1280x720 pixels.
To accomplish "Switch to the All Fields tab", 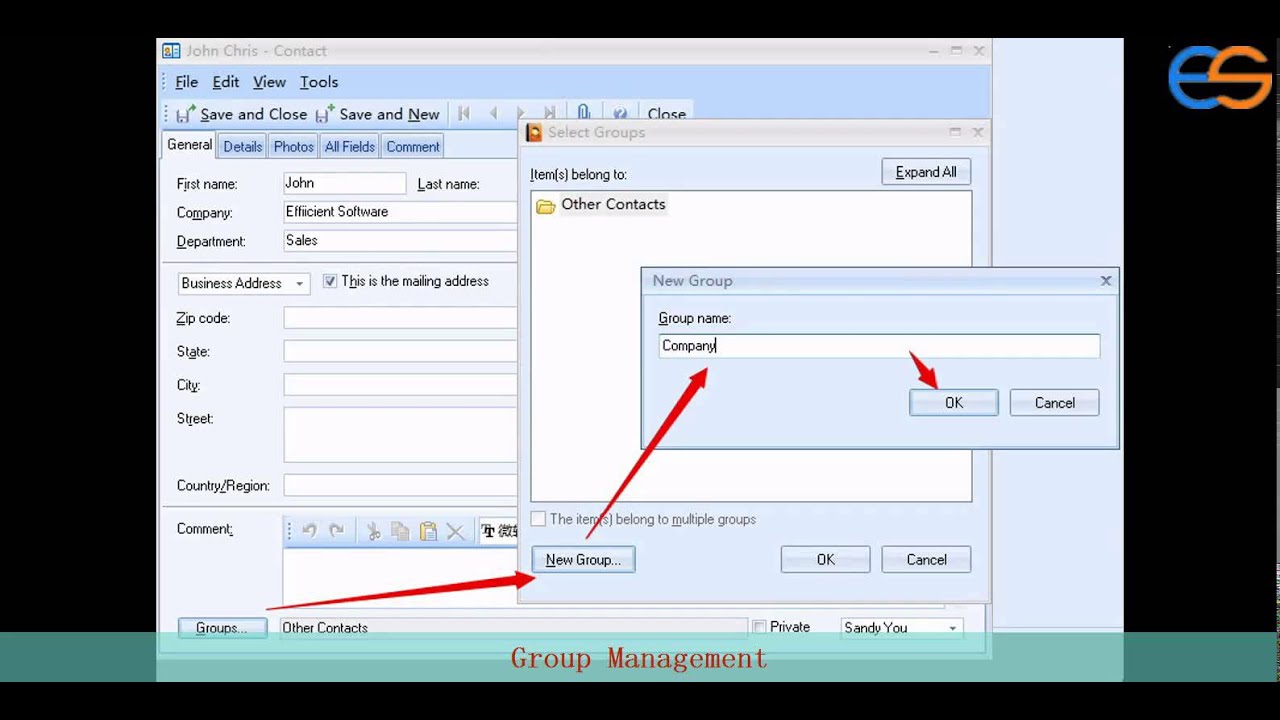I will click(x=350, y=147).
